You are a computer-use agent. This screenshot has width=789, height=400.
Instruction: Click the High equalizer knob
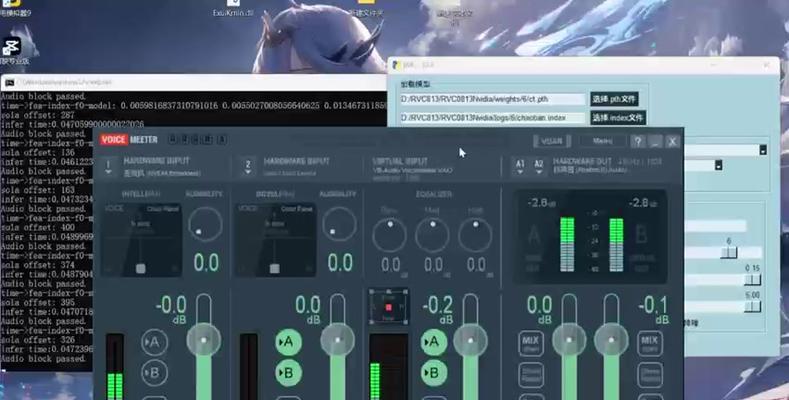click(476, 234)
